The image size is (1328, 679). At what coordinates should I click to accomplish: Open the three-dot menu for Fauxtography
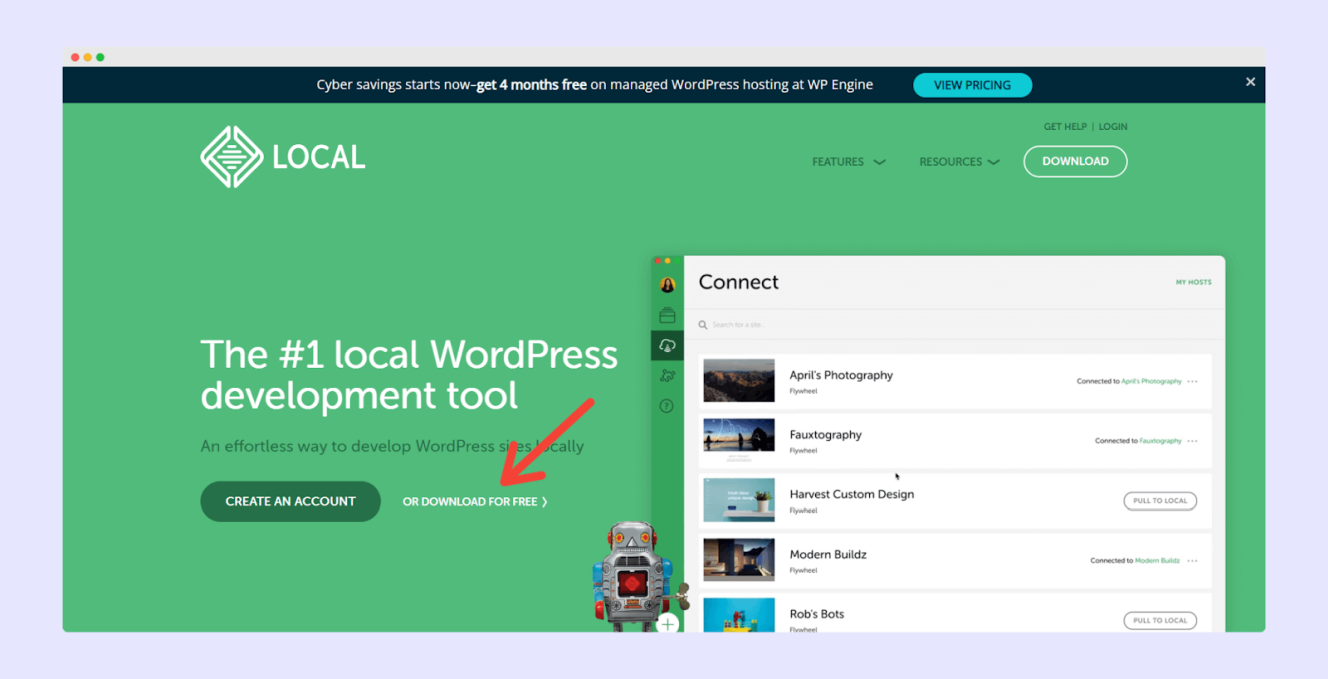(x=1192, y=441)
